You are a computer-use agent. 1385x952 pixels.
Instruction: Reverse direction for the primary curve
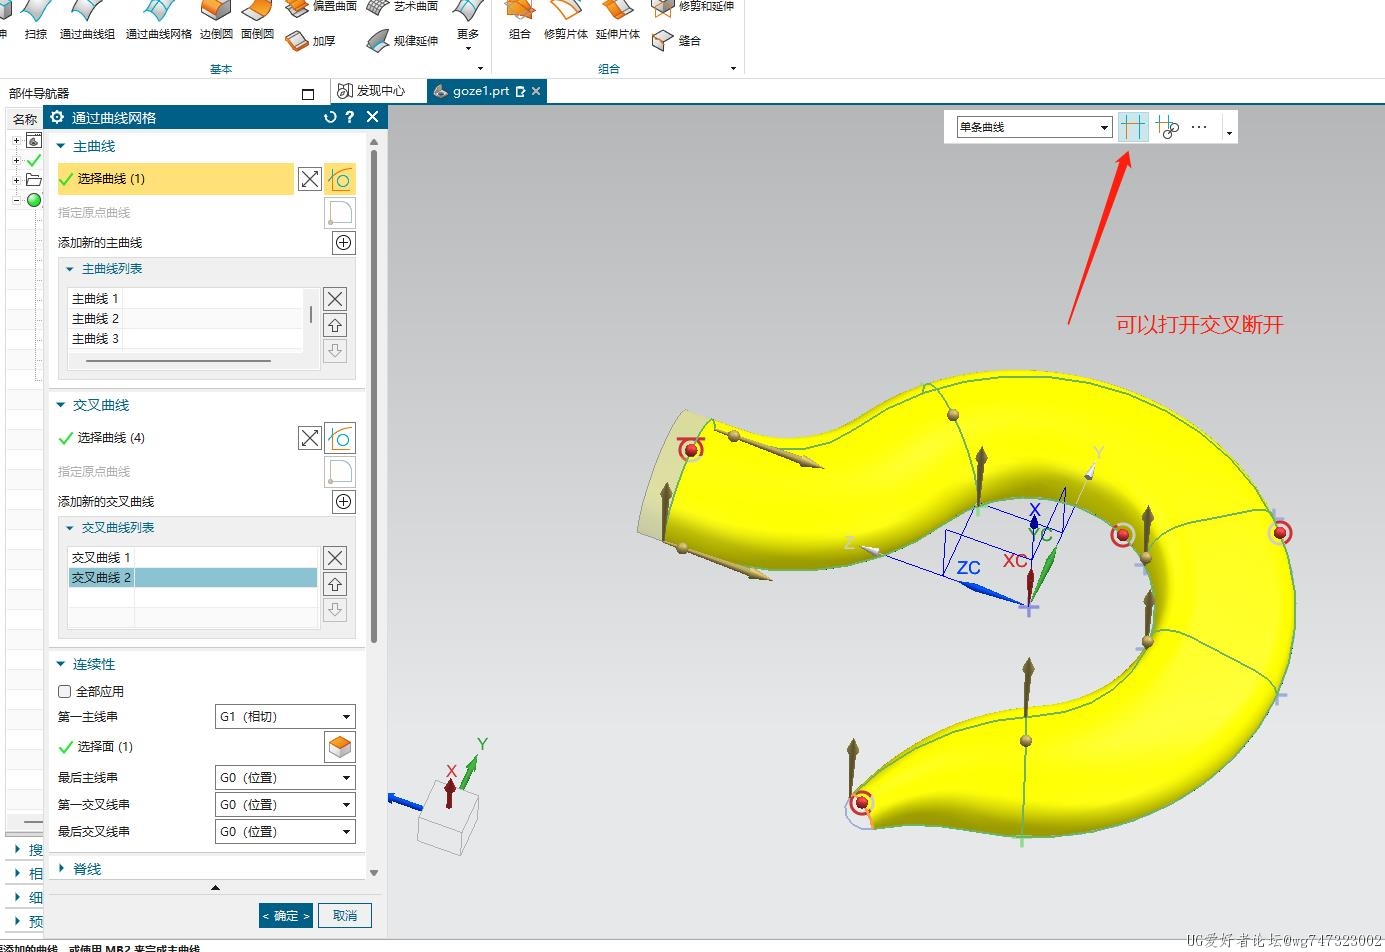310,179
